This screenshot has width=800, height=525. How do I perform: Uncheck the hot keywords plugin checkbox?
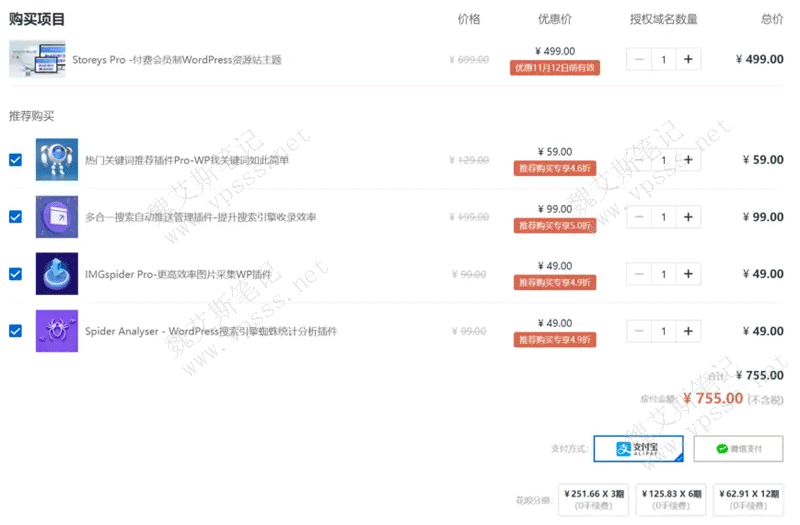tap(15, 160)
